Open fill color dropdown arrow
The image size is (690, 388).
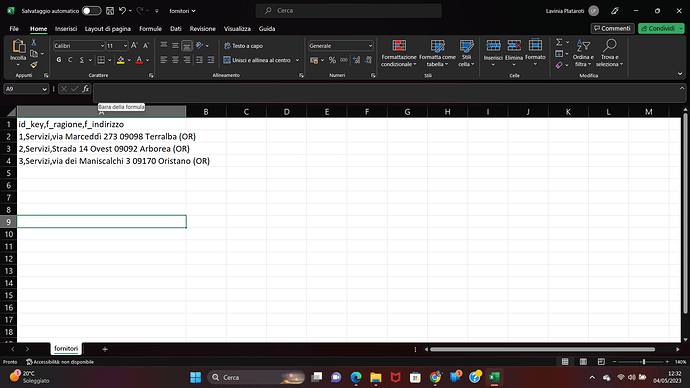[129, 60]
